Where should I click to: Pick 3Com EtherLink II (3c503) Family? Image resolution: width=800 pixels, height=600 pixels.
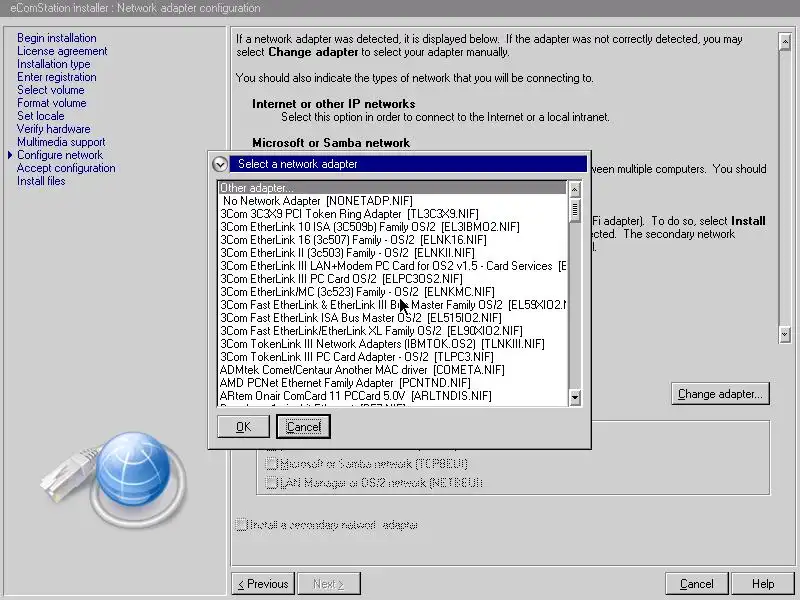[392, 253]
